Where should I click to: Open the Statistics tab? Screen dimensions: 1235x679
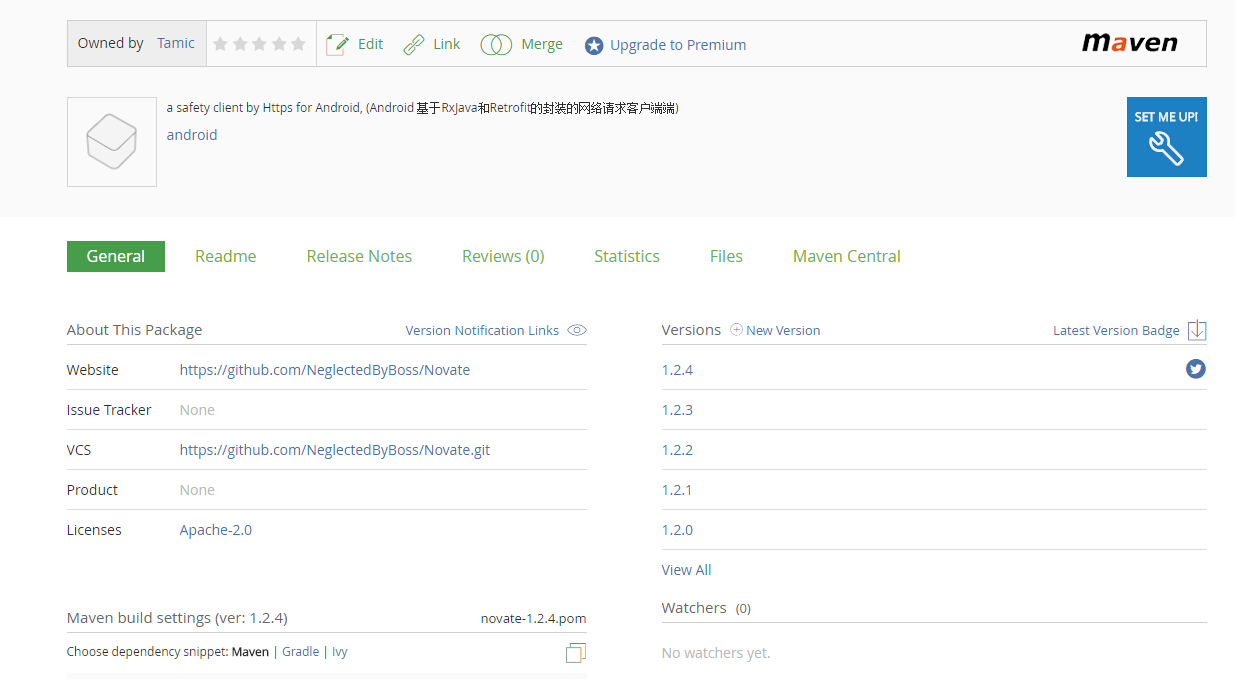pyautogui.click(x=626, y=256)
